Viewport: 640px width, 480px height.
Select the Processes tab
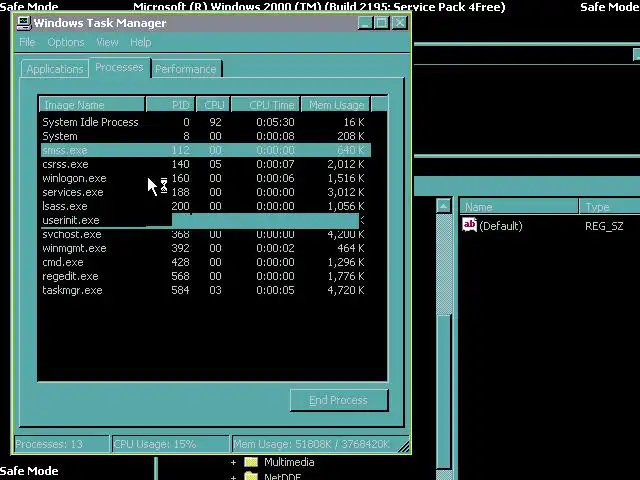pyautogui.click(x=119, y=67)
